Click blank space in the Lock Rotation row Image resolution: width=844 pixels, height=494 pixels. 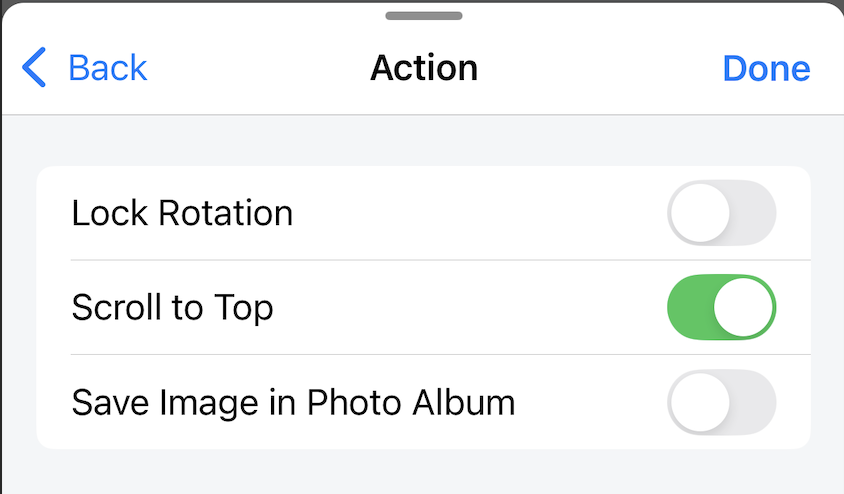click(480, 213)
